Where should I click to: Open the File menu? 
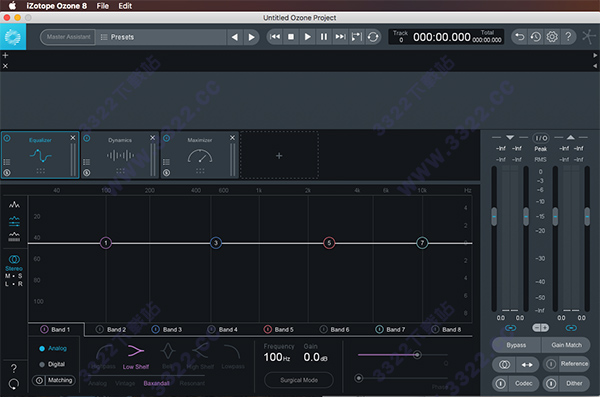[x=103, y=6]
